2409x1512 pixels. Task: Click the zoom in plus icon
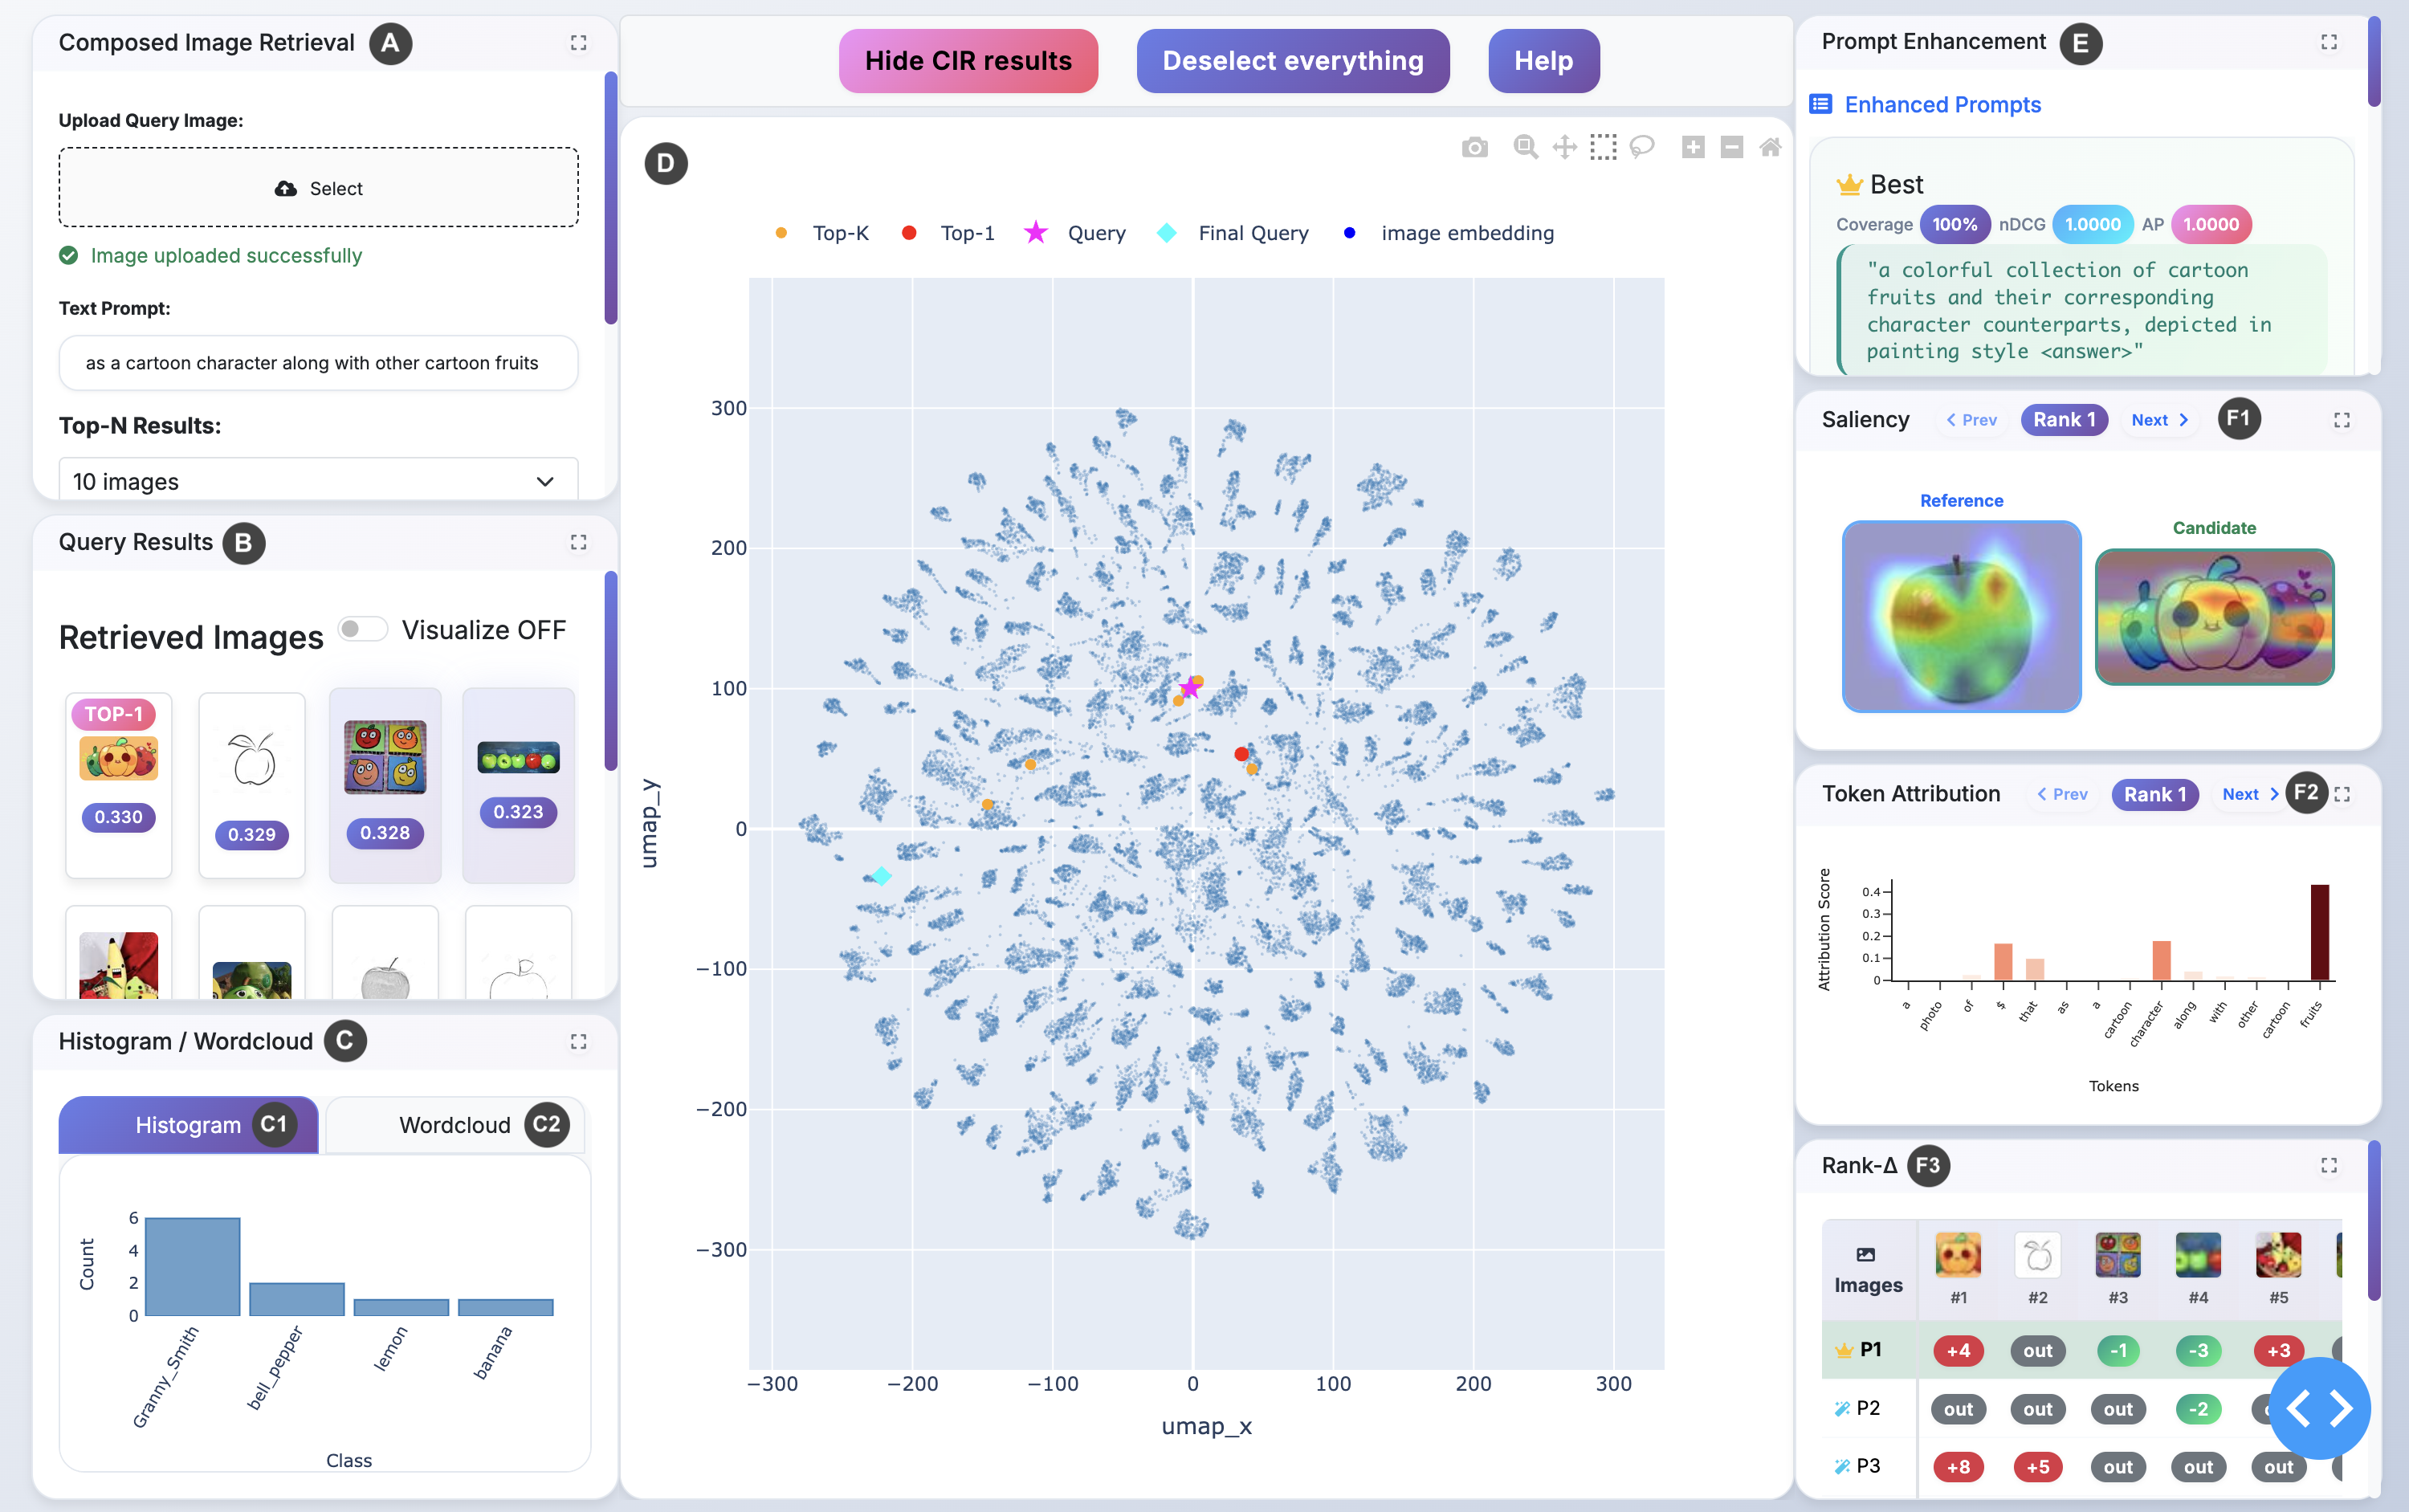[x=1693, y=148]
